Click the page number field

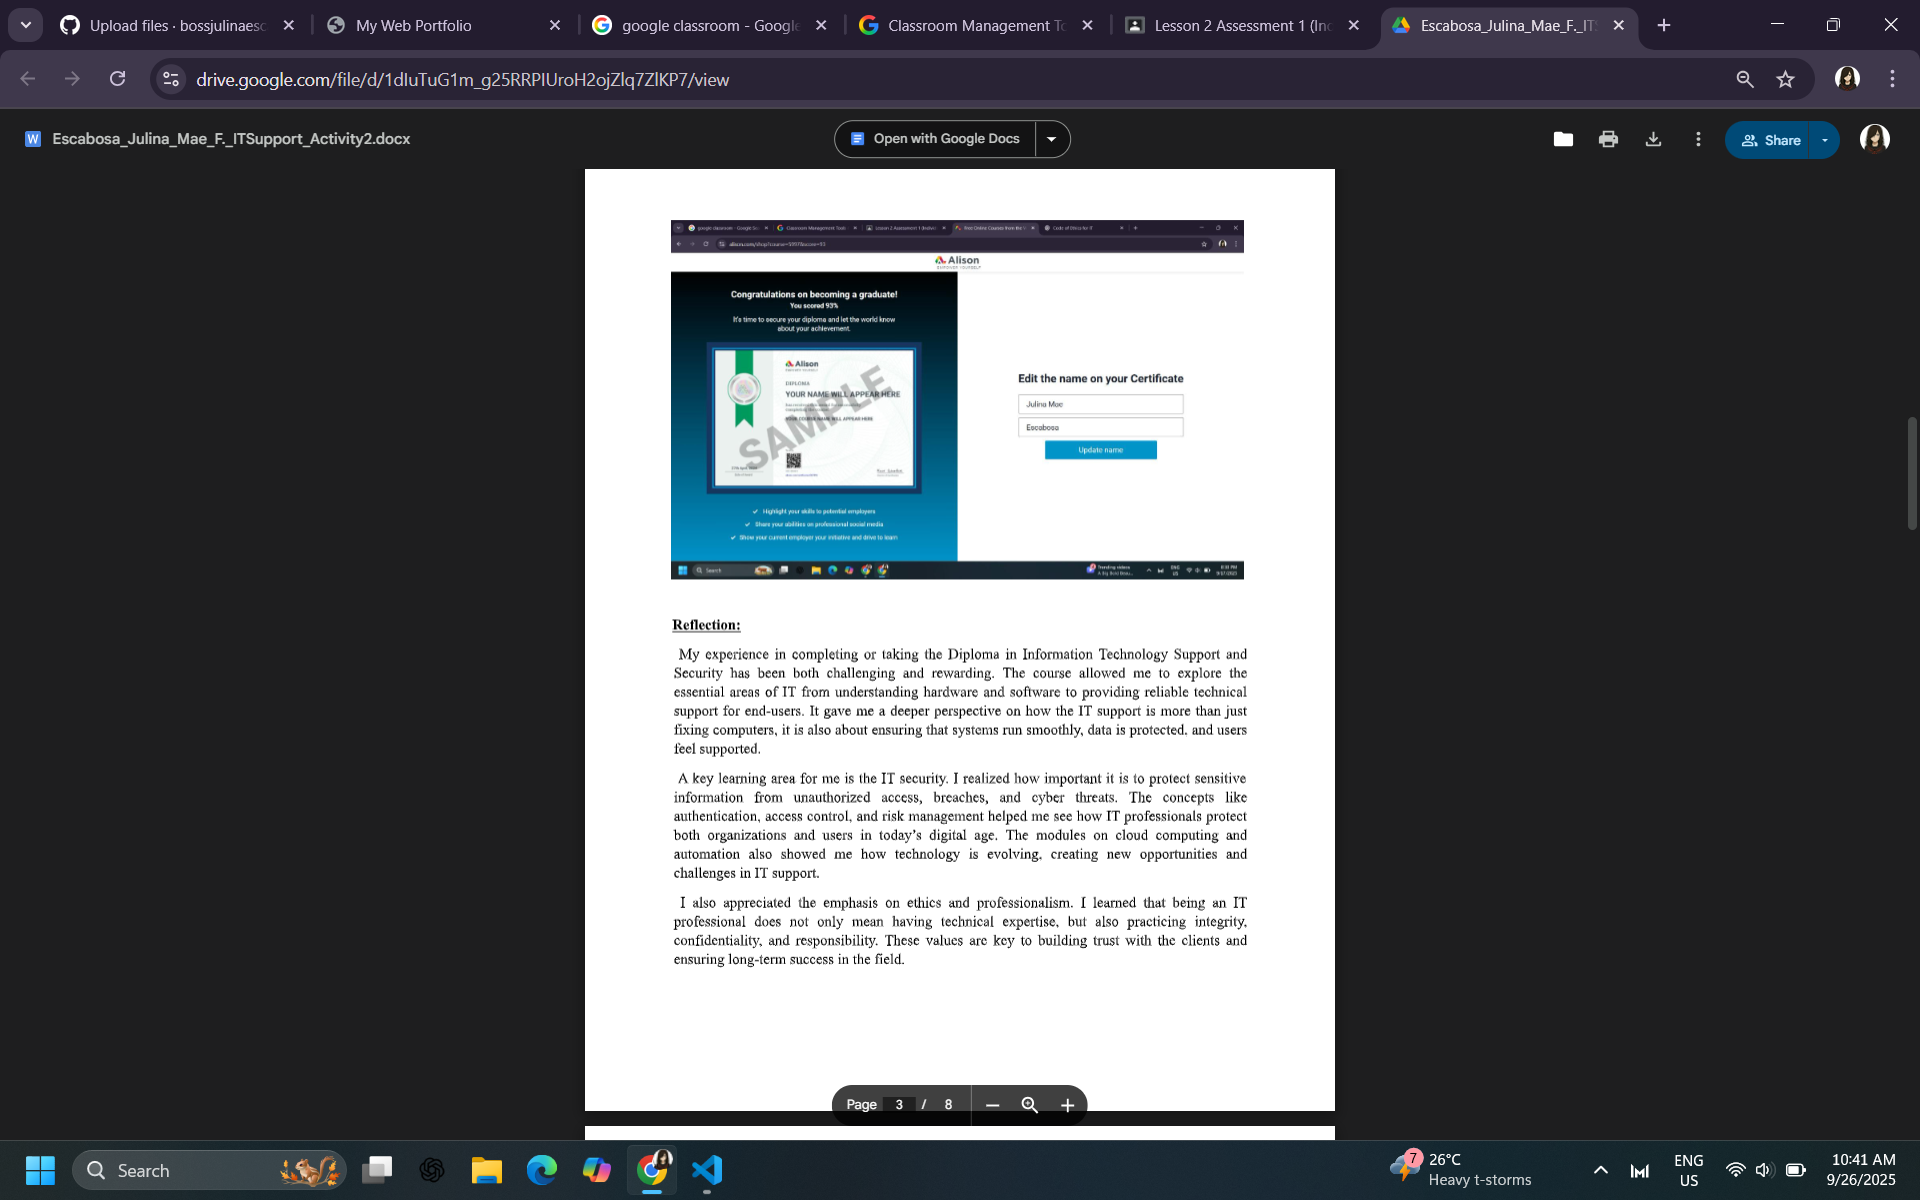click(x=899, y=1105)
